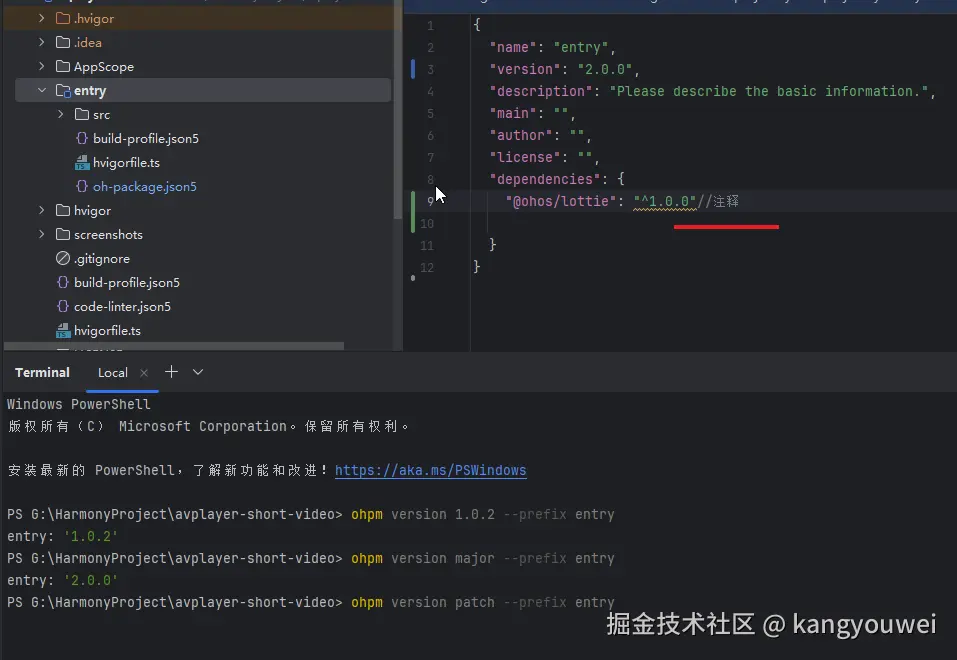Expand the src folder

pyautogui.click(x=60, y=114)
